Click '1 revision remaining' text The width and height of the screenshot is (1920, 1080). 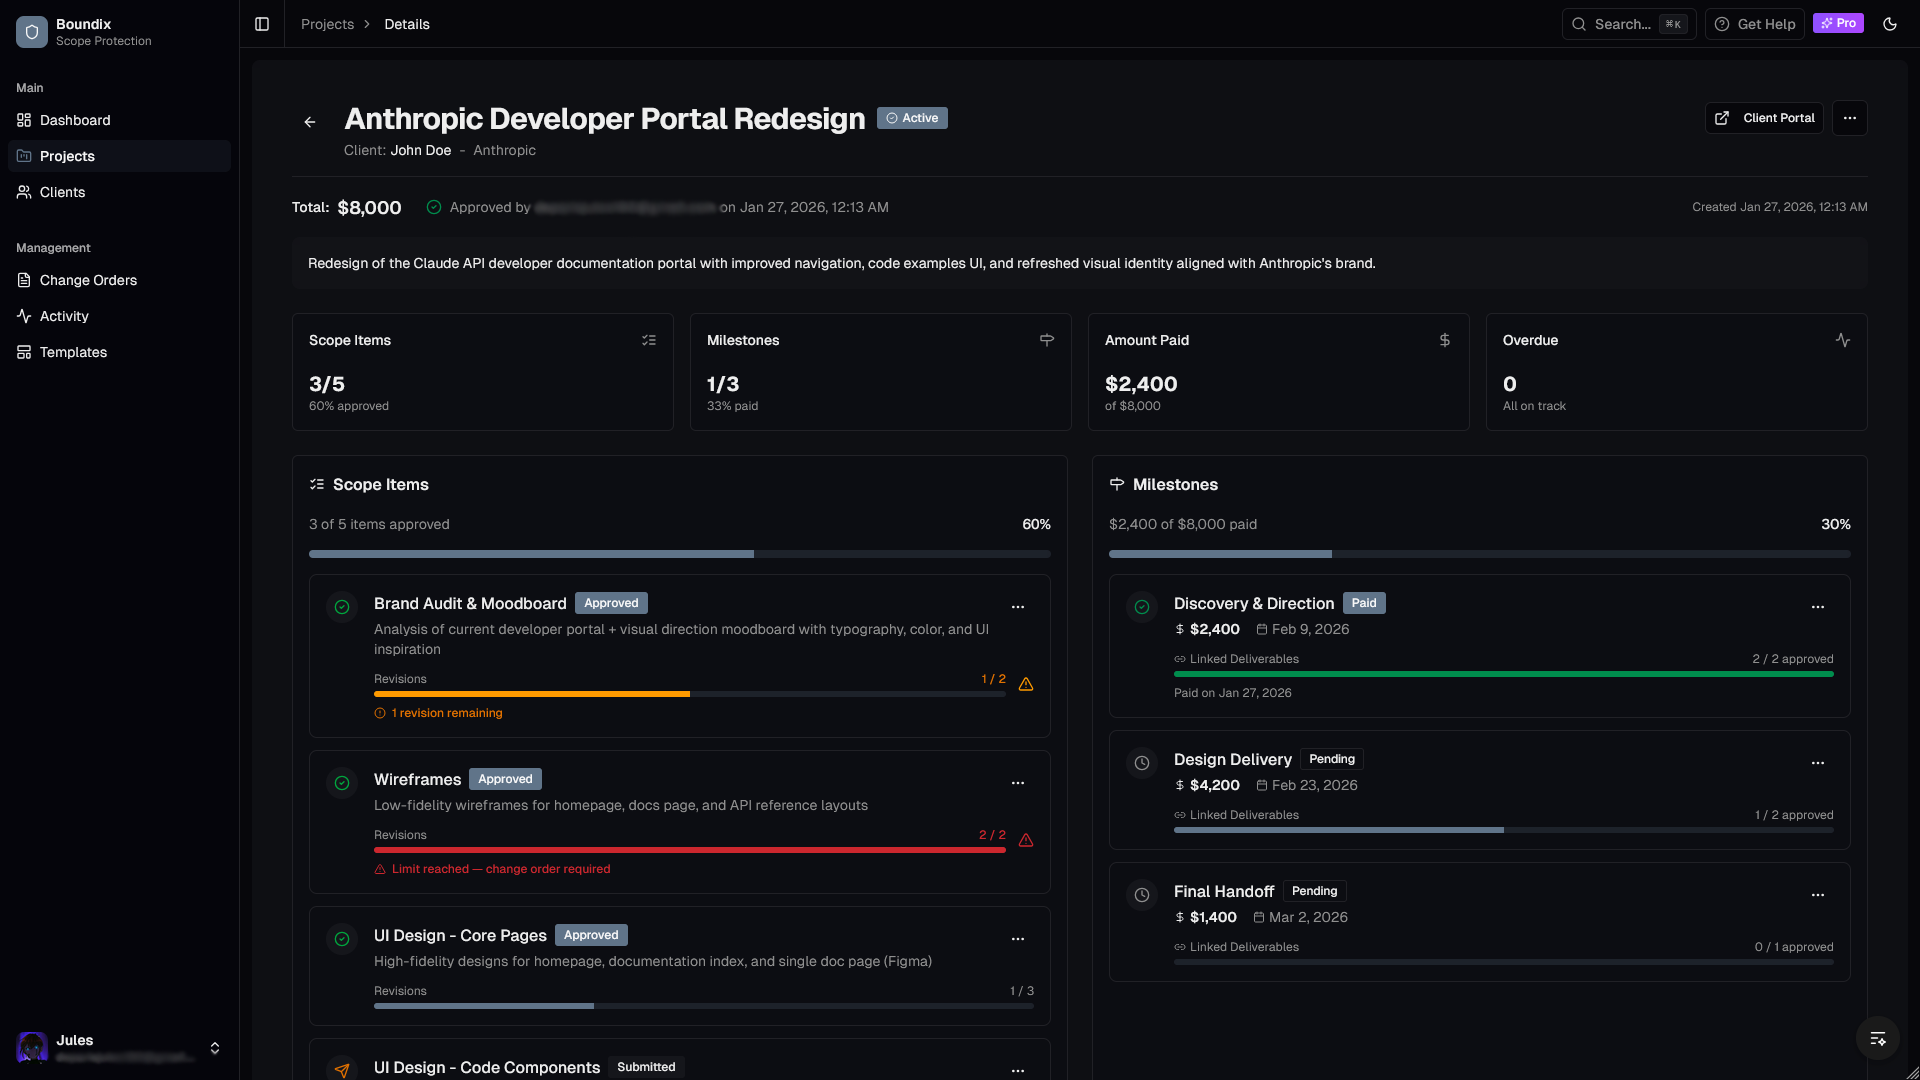447,713
